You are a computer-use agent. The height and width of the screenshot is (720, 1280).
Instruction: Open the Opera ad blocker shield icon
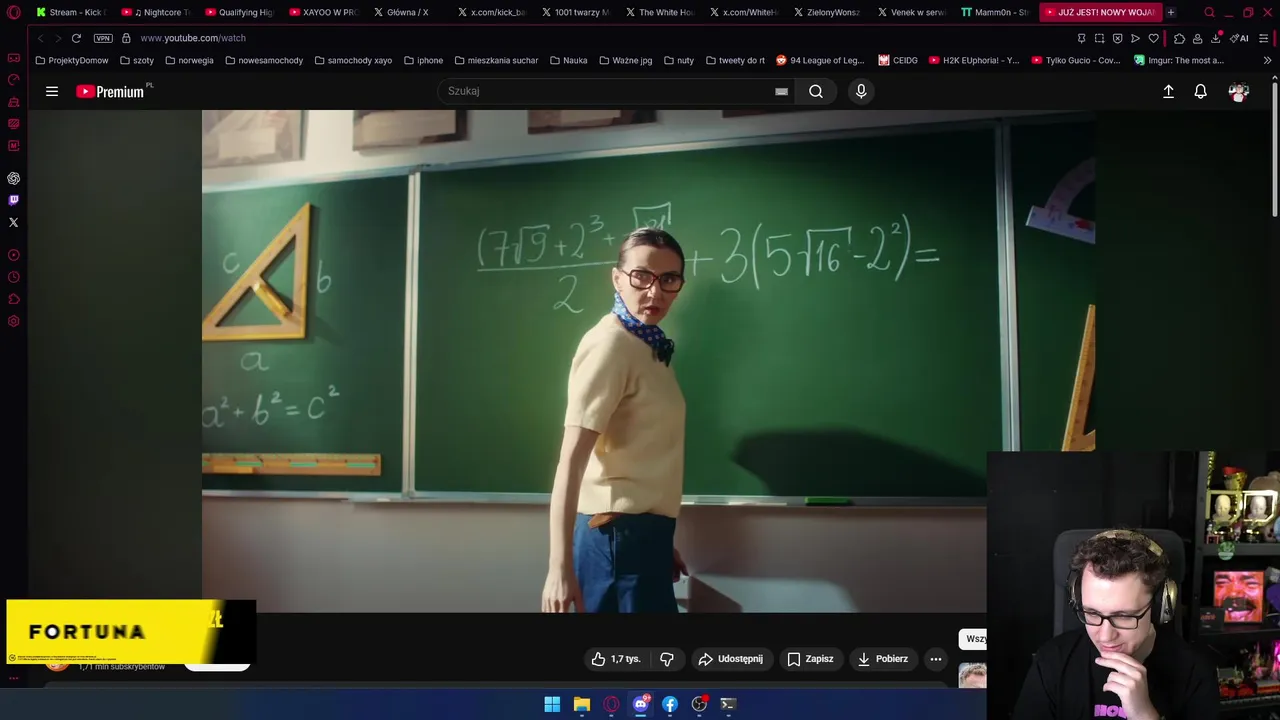1117,38
